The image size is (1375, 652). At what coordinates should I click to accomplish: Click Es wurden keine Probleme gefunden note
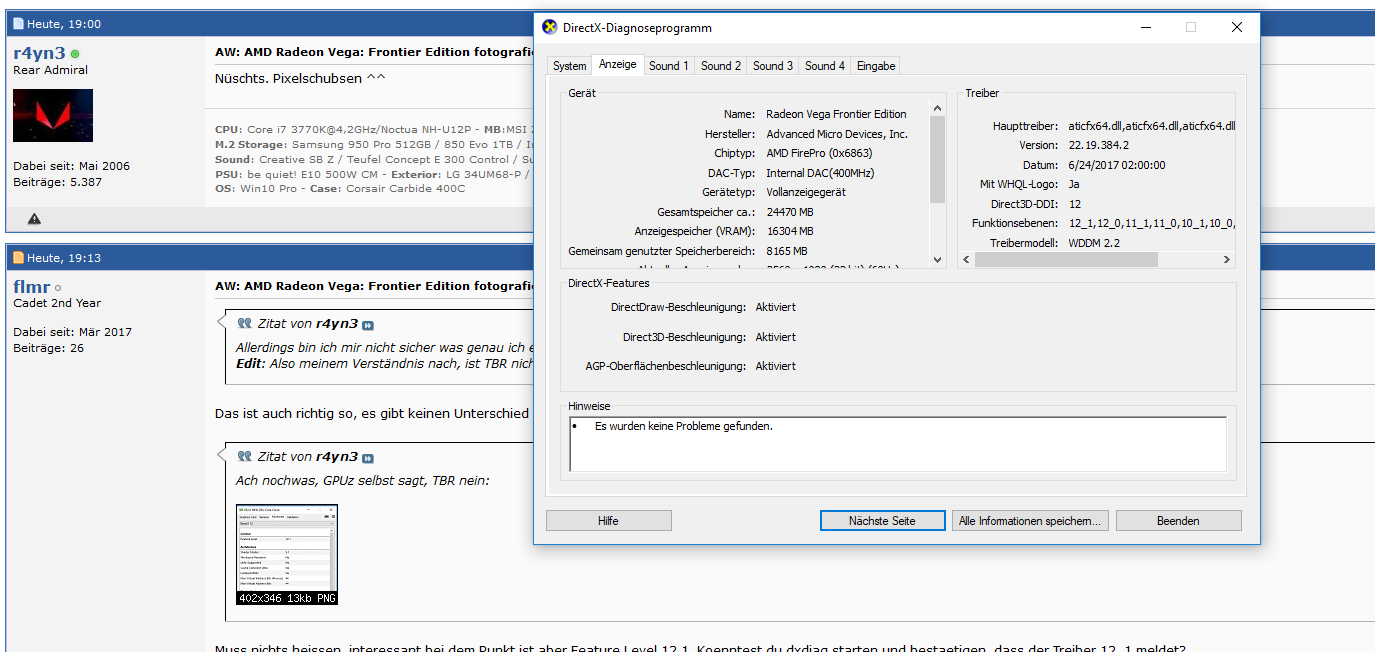click(684, 426)
